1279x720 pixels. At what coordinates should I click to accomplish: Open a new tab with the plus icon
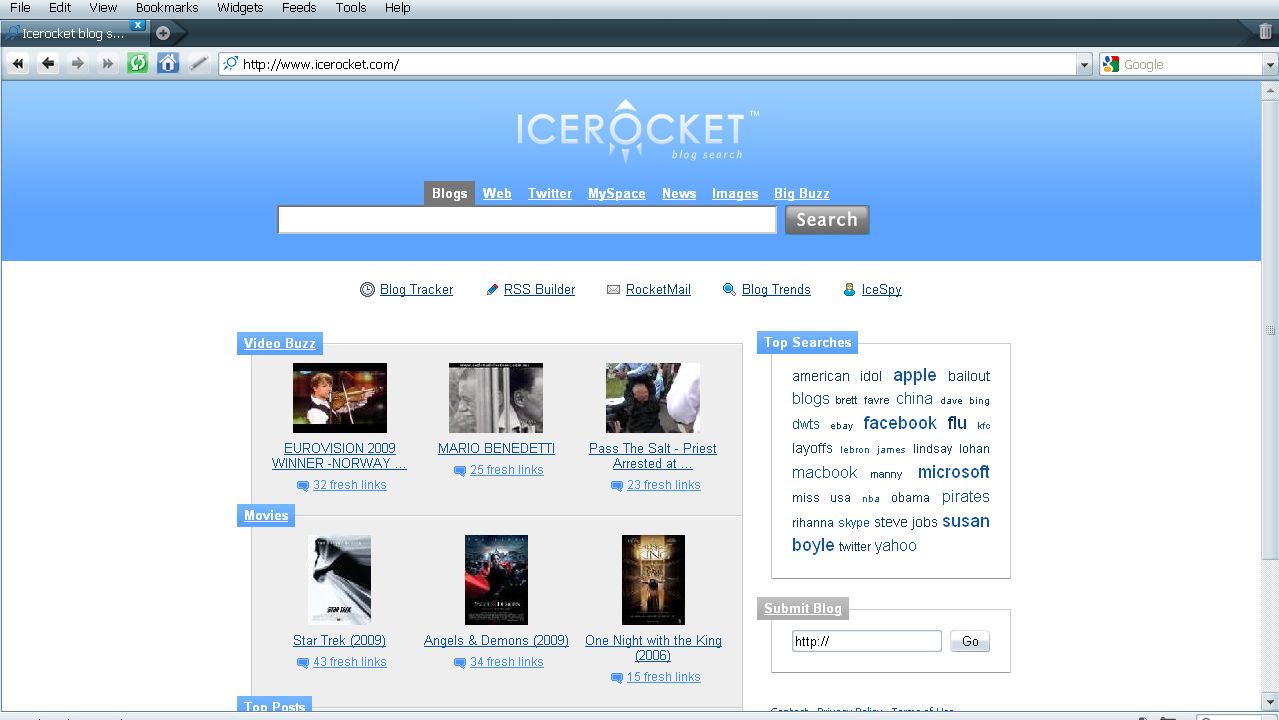(x=162, y=32)
